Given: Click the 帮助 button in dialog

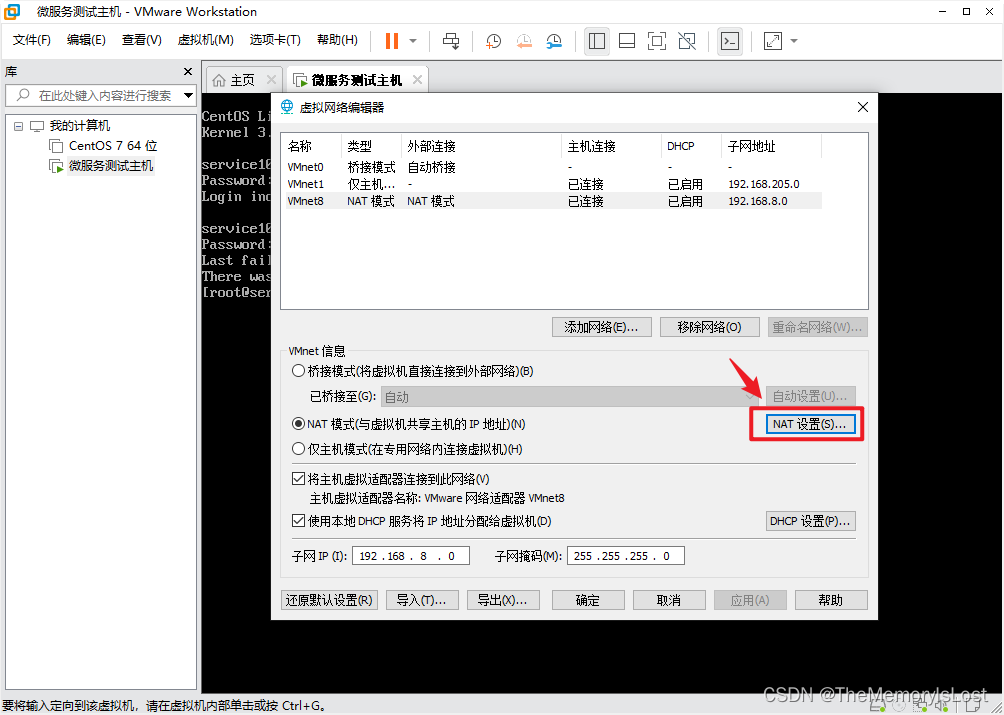Looking at the screenshot, I should [x=831, y=600].
